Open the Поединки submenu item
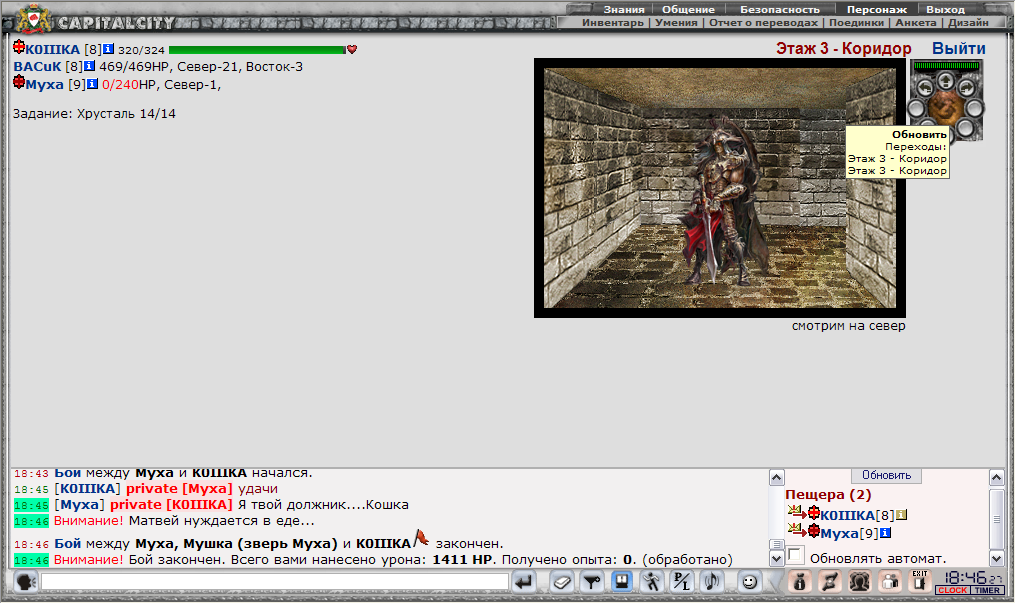 coord(856,22)
